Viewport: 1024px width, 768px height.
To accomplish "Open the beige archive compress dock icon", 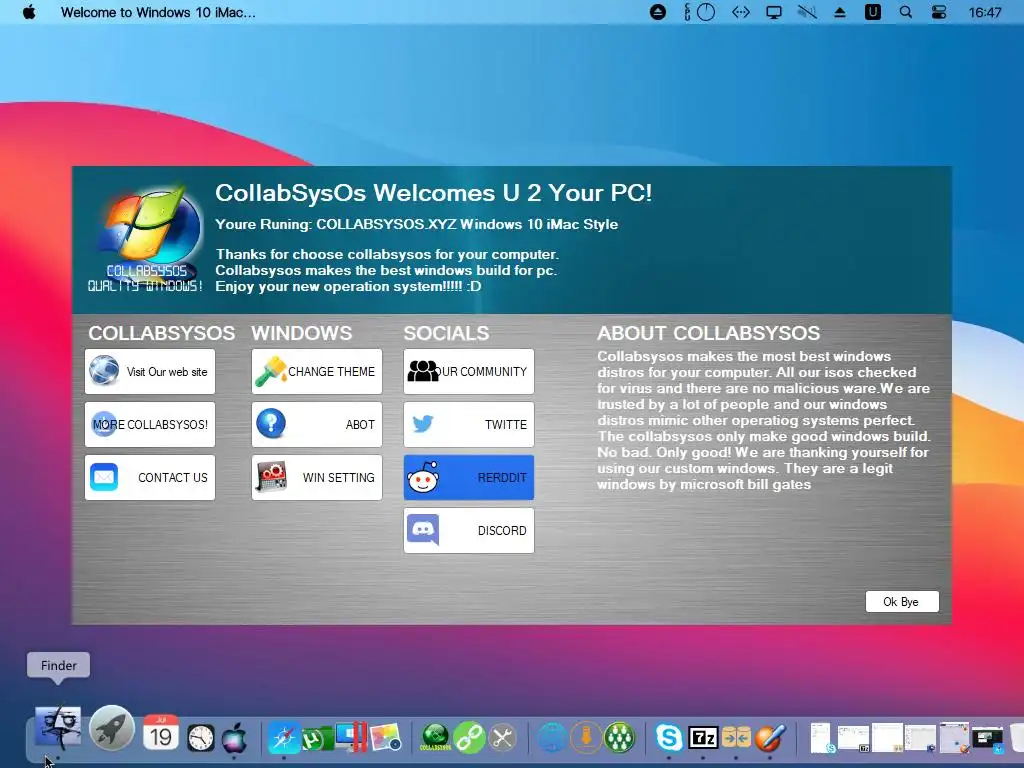I will click(736, 738).
